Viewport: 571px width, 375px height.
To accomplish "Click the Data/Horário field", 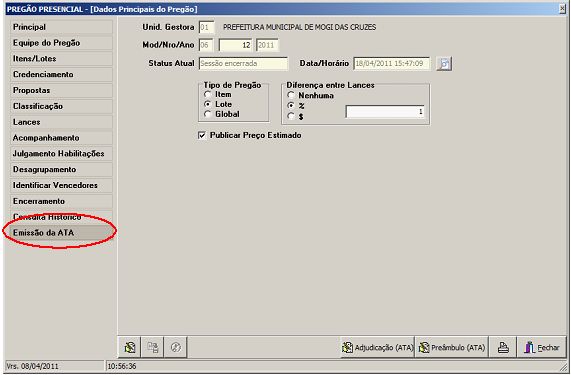I will pyautogui.click(x=391, y=63).
